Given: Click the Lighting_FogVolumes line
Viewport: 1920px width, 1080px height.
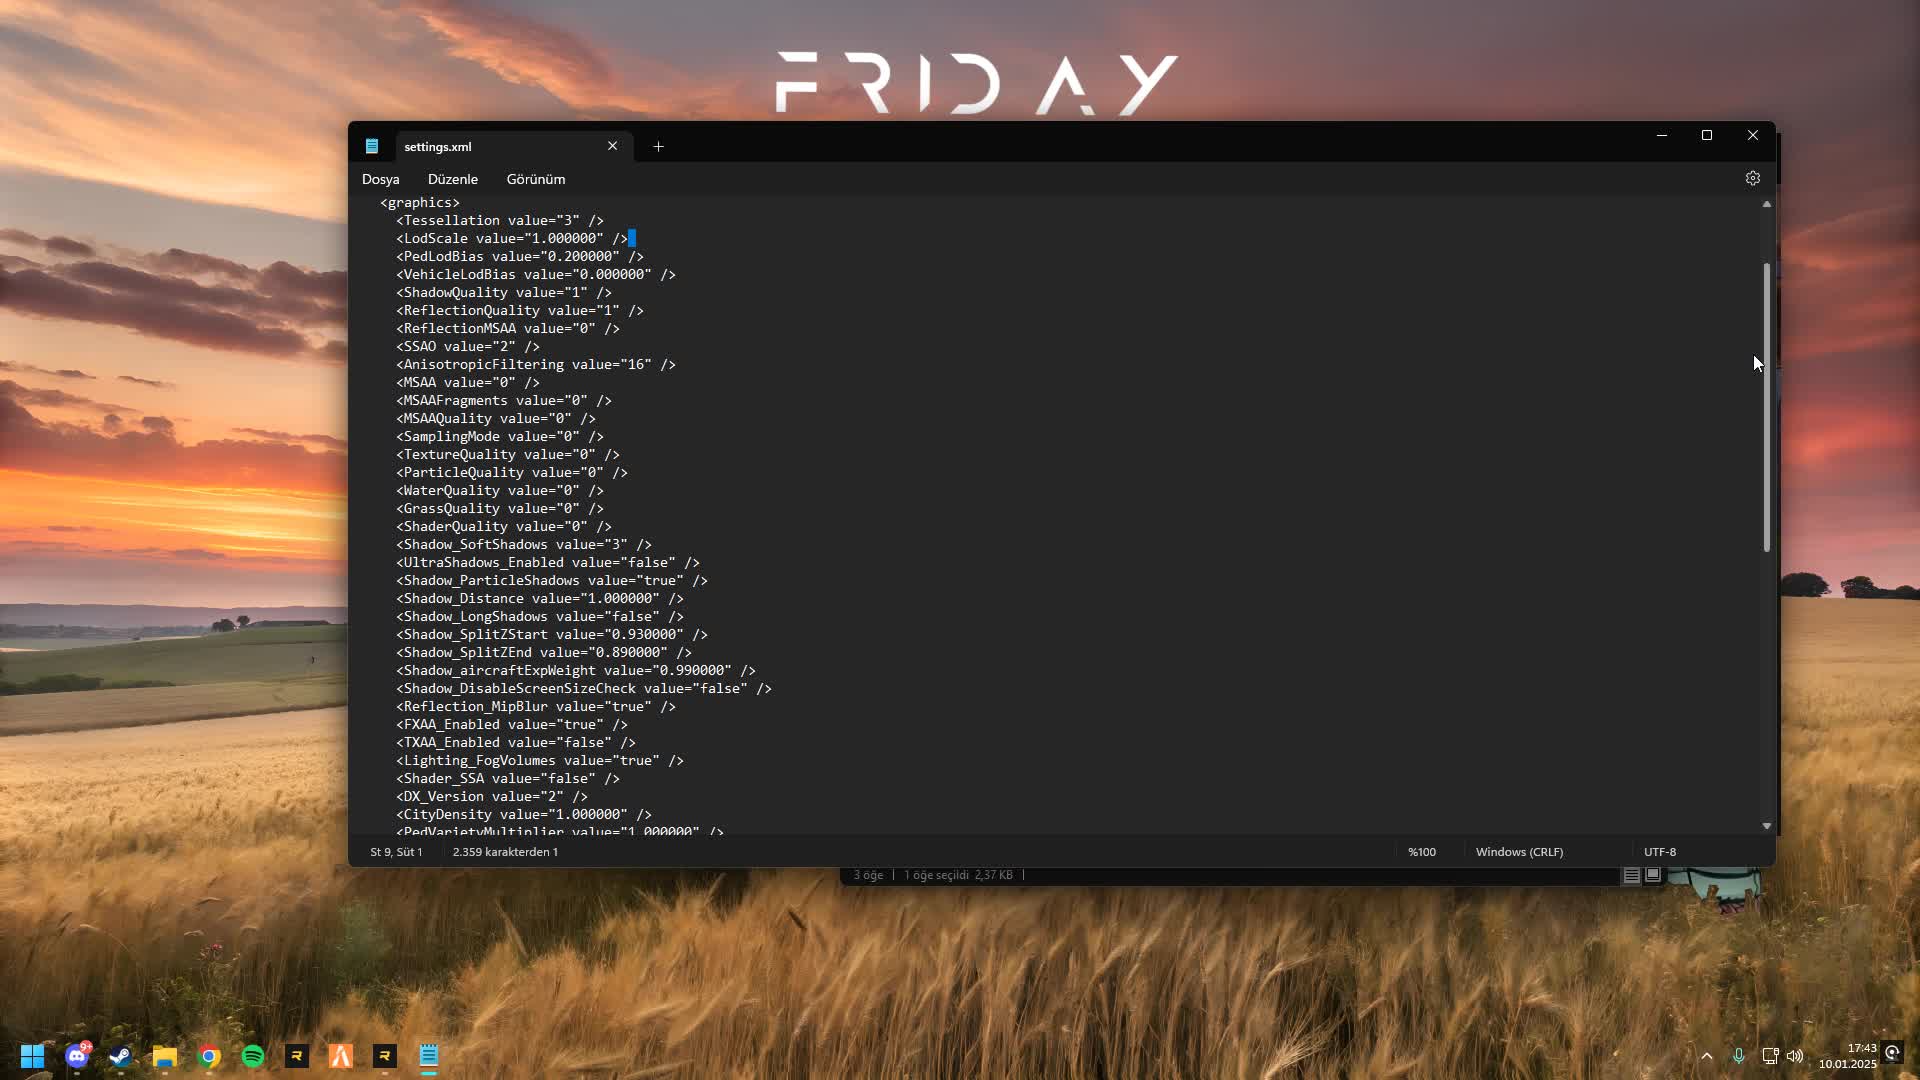Looking at the screenshot, I should [540, 761].
